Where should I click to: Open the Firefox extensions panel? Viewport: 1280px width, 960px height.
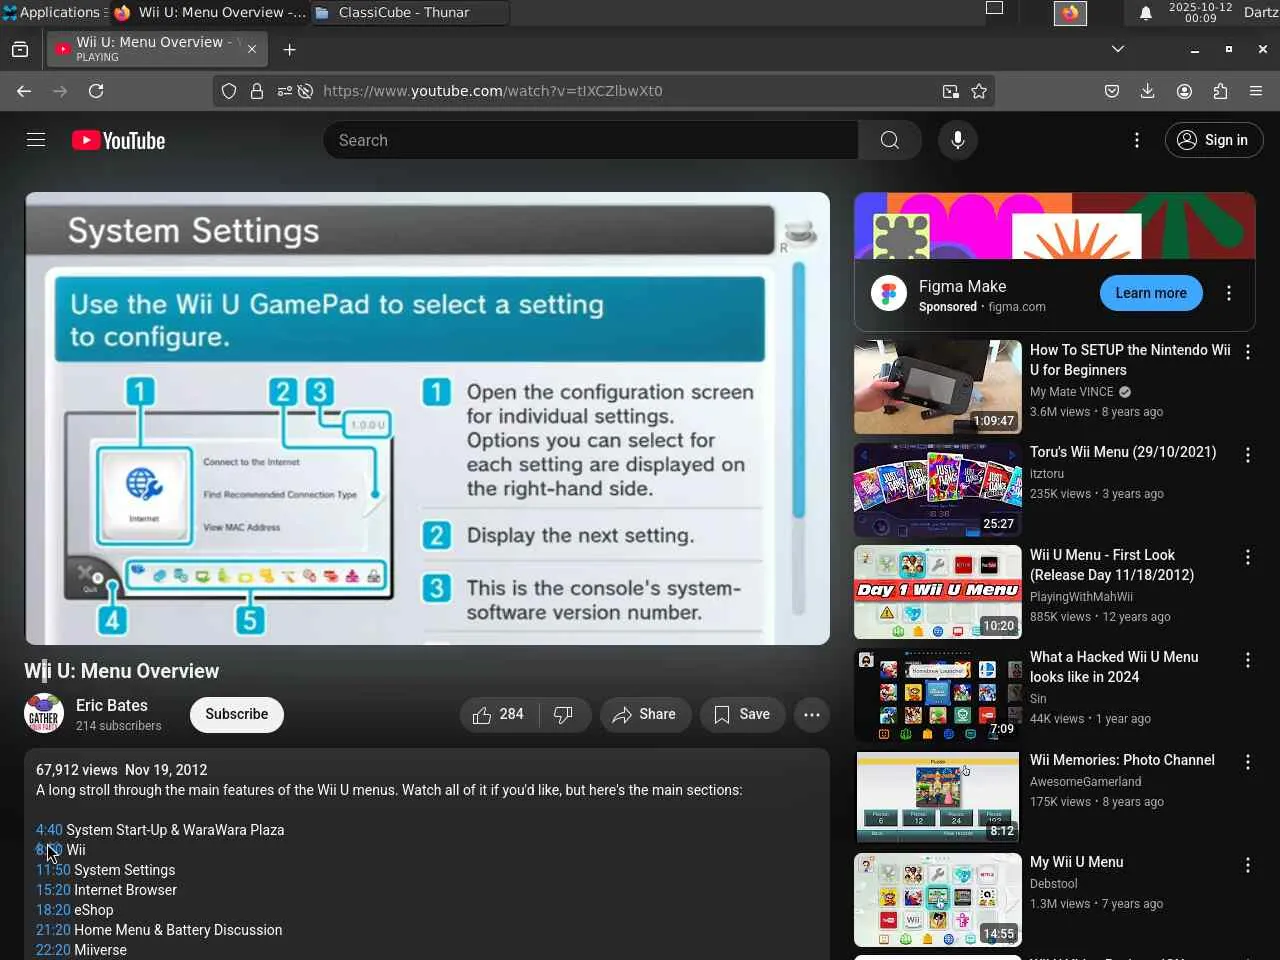point(1220,91)
